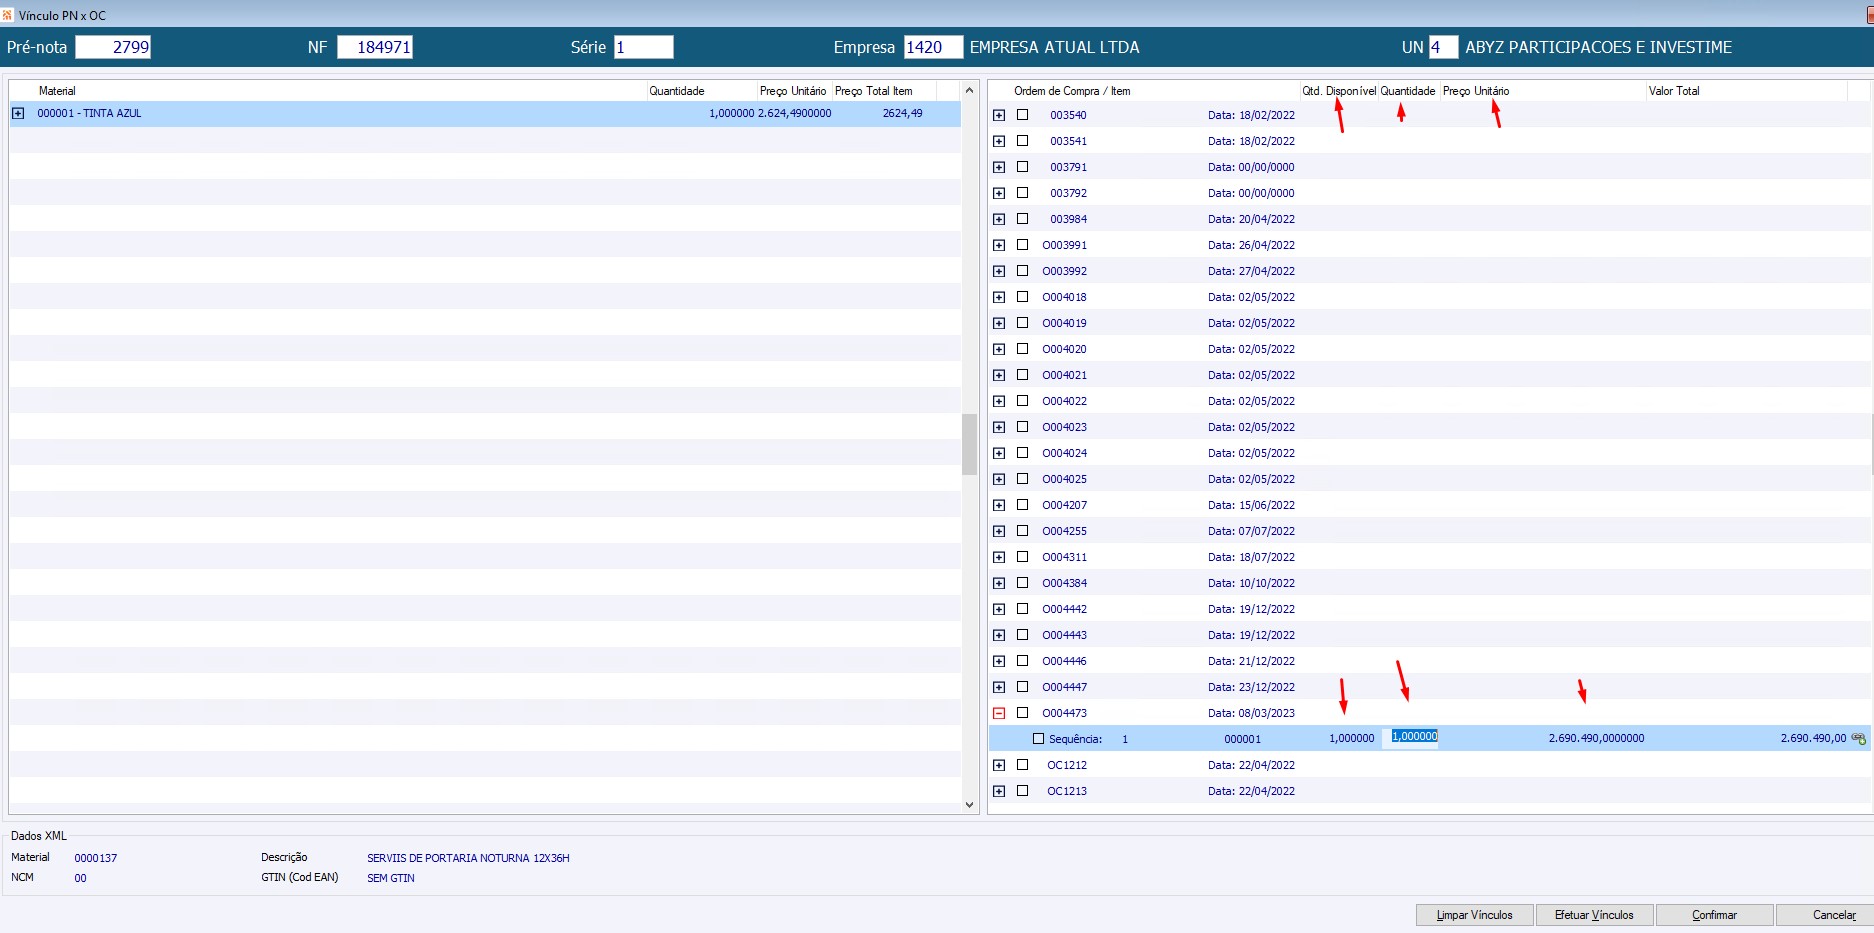This screenshot has height=933, width=1874.
Task: Check the box for order OC1212
Action: (x=1022, y=765)
